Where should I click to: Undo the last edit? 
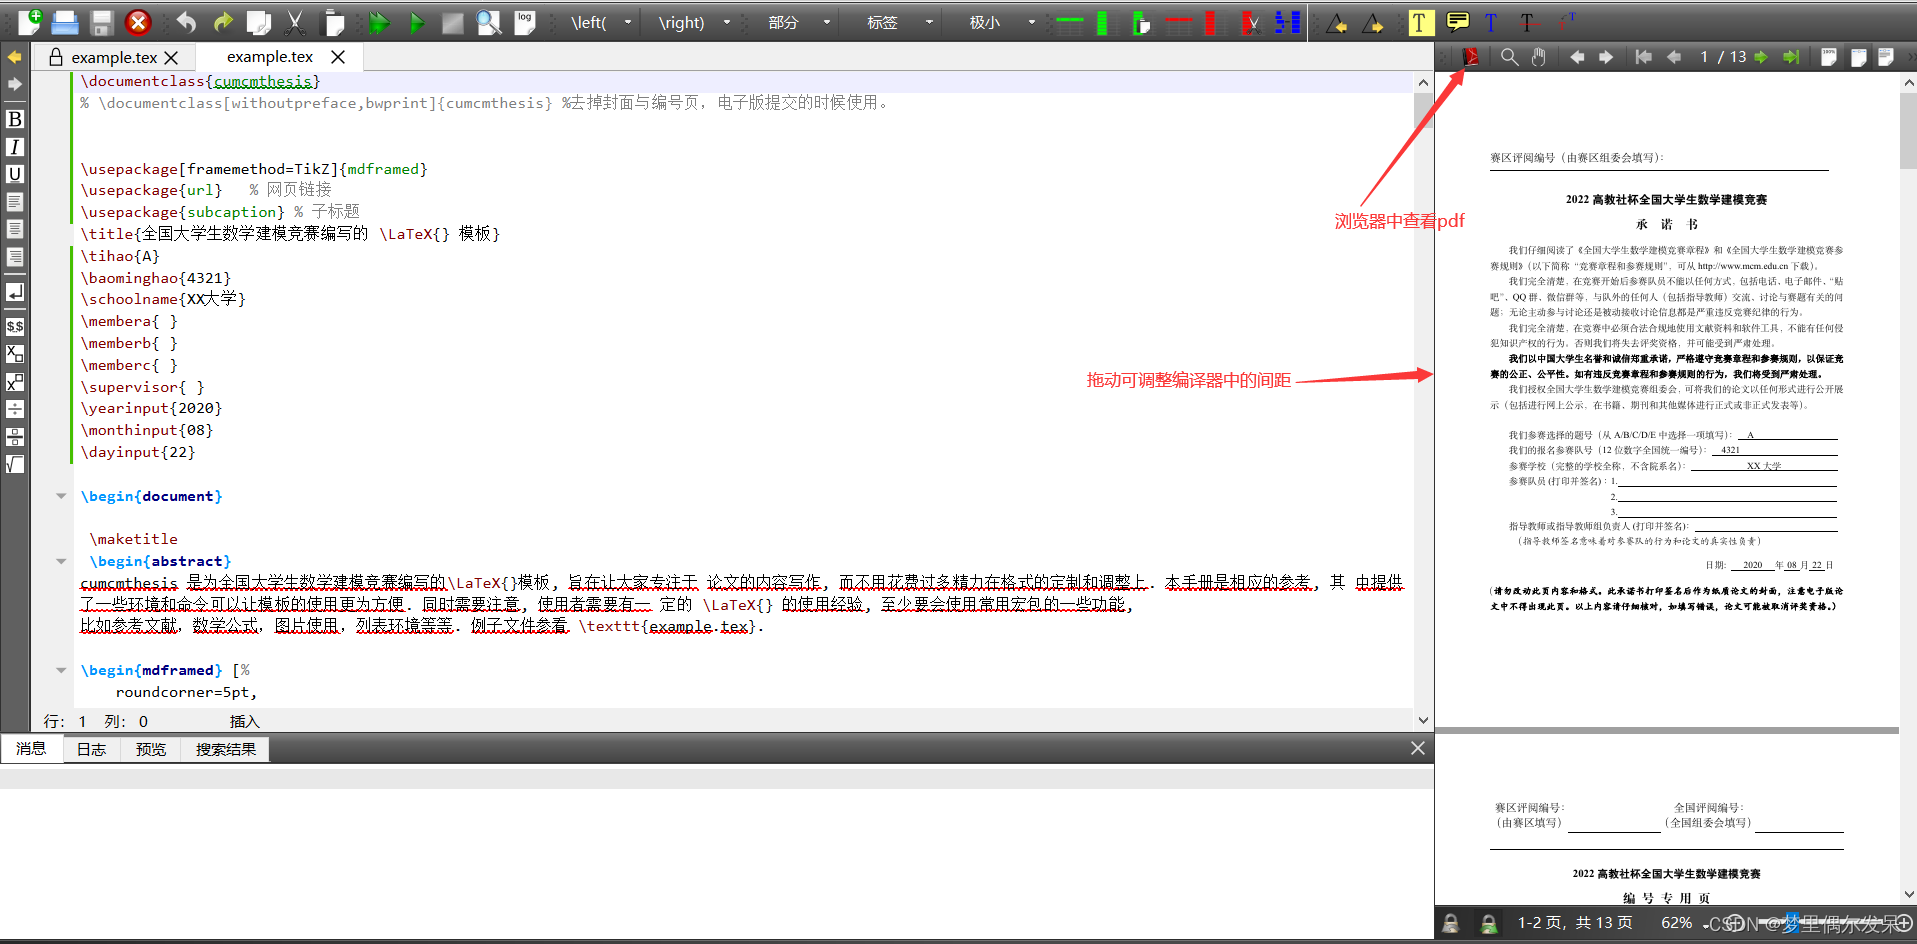pyautogui.click(x=187, y=22)
